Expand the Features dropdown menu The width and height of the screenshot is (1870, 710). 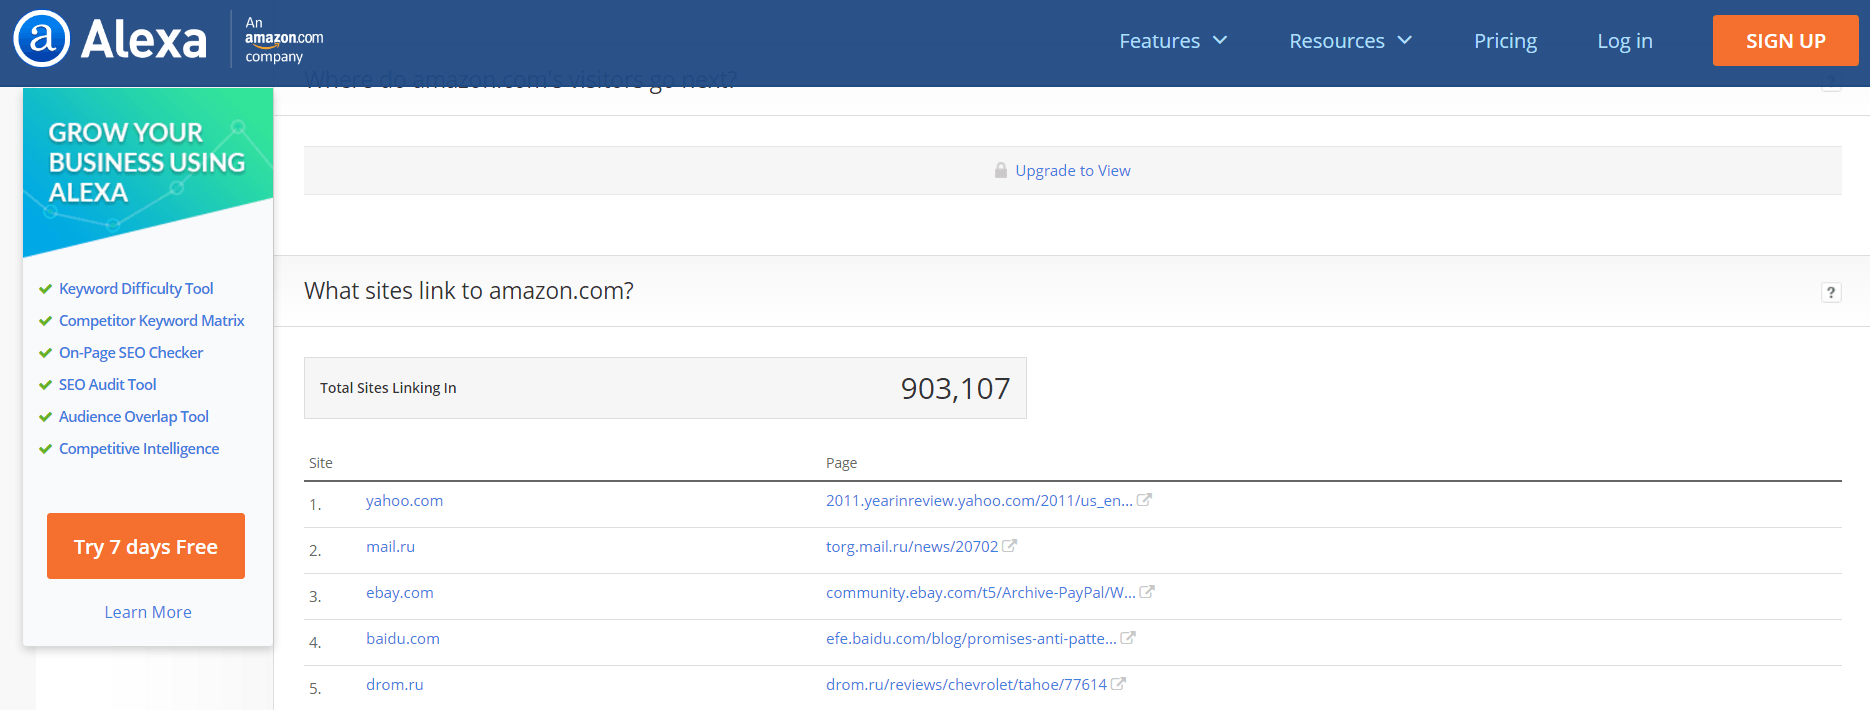point(1173,41)
